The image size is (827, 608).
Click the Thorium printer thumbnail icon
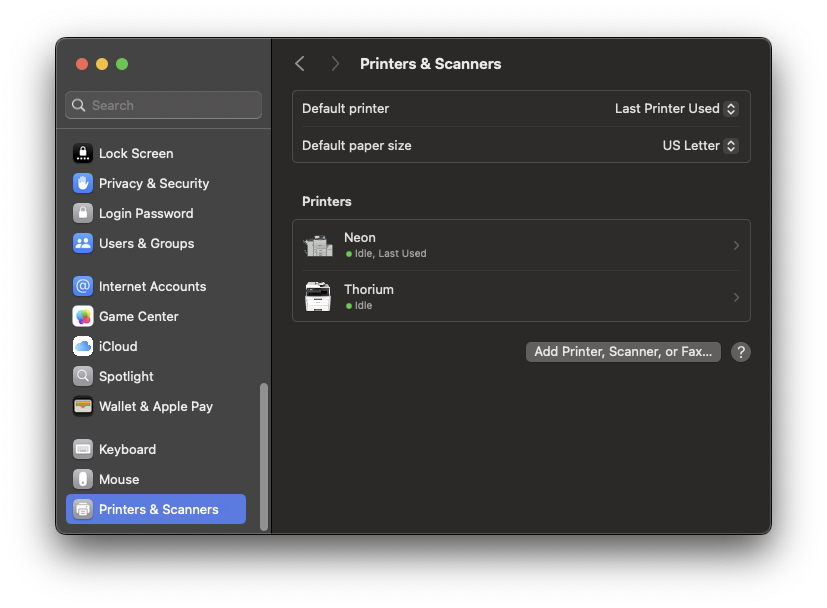pyautogui.click(x=318, y=297)
